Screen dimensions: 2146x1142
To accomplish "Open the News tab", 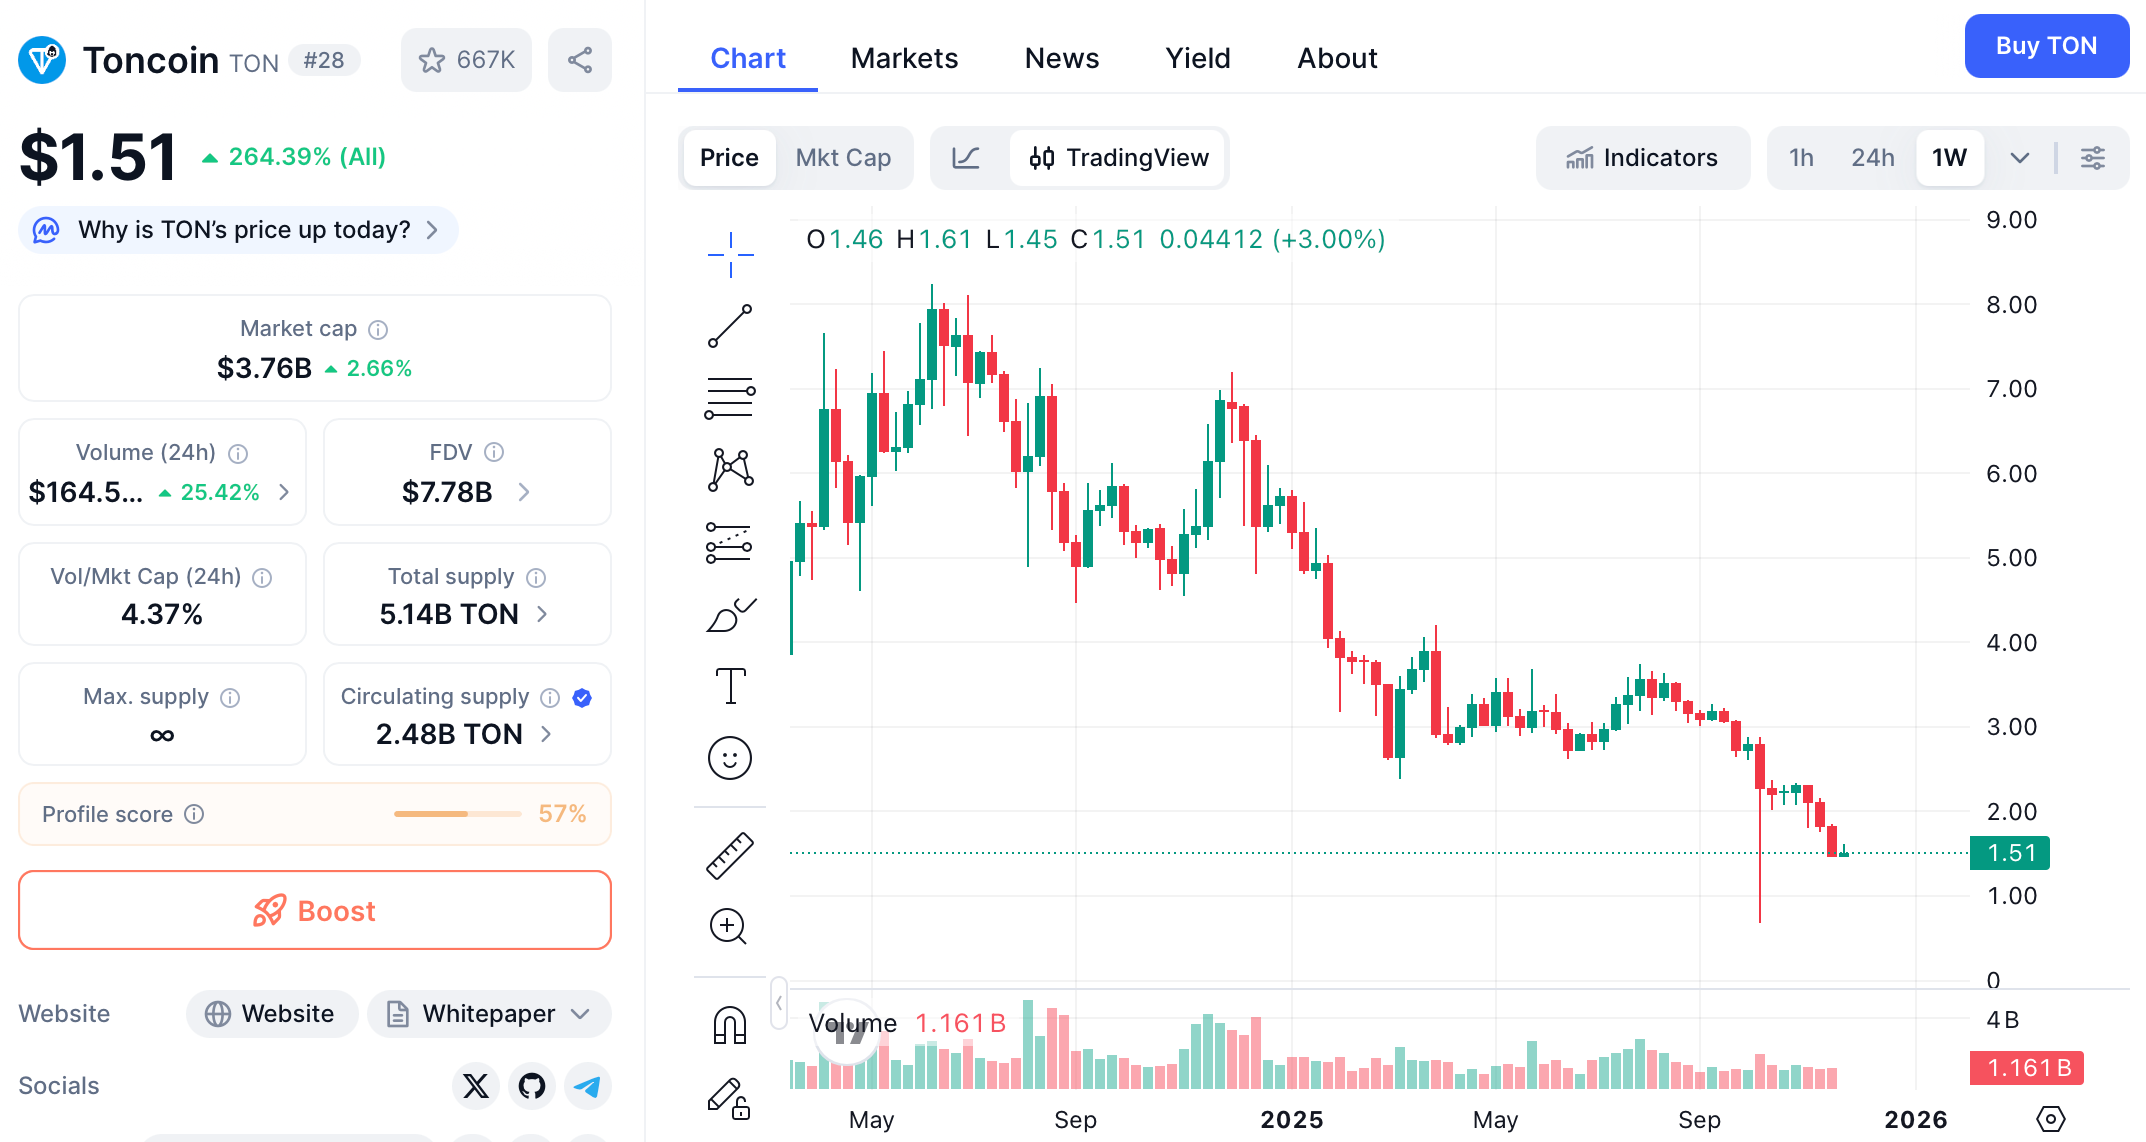I will pyautogui.click(x=1061, y=57).
